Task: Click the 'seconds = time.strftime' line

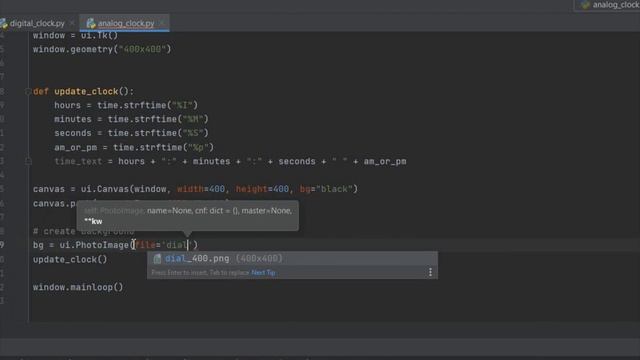Action: (131, 133)
